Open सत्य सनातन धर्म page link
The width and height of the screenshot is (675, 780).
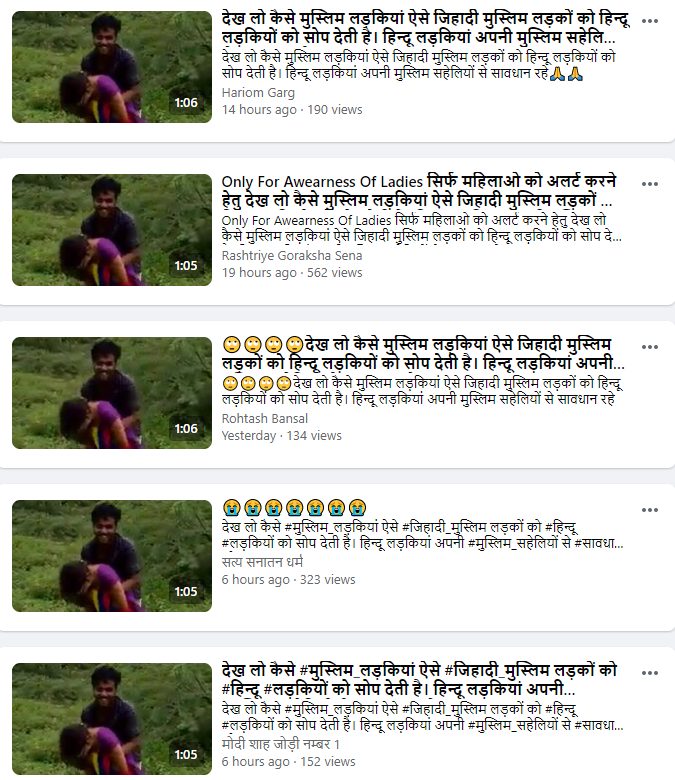(262, 562)
